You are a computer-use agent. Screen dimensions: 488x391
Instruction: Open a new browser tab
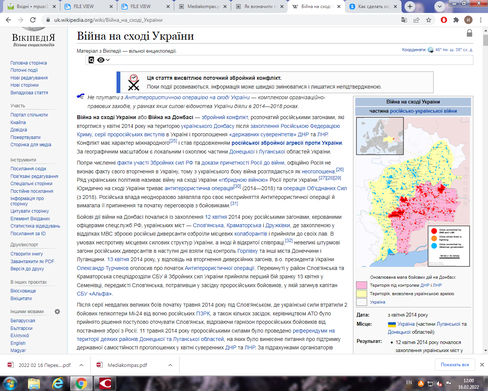[410, 6]
